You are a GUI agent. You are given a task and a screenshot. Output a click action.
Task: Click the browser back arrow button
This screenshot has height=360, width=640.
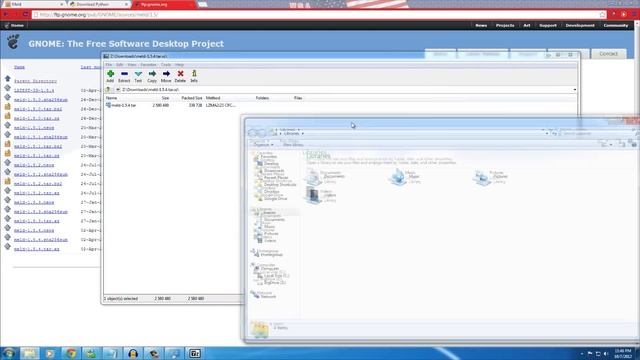6,14
